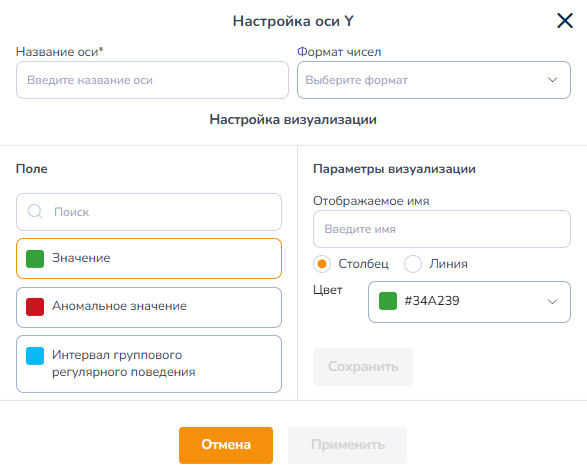The width and height of the screenshot is (587, 475).
Task: Open the Формат чисел dropdown
Action: [x=434, y=80]
